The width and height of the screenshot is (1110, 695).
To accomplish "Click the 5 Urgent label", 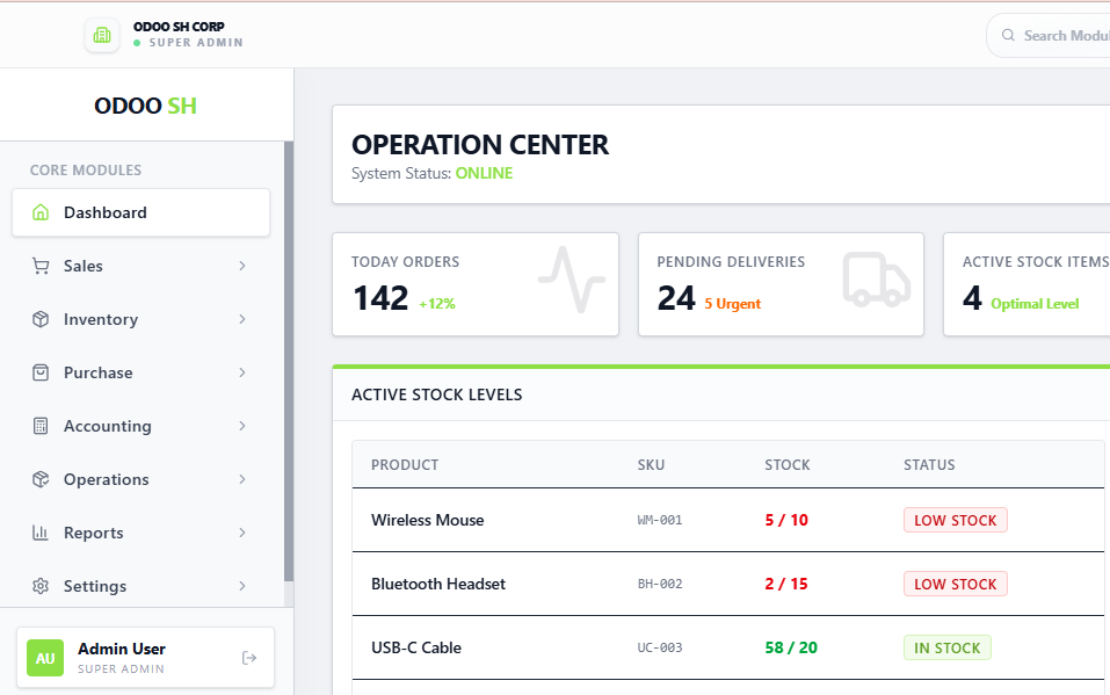I will click(733, 304).
